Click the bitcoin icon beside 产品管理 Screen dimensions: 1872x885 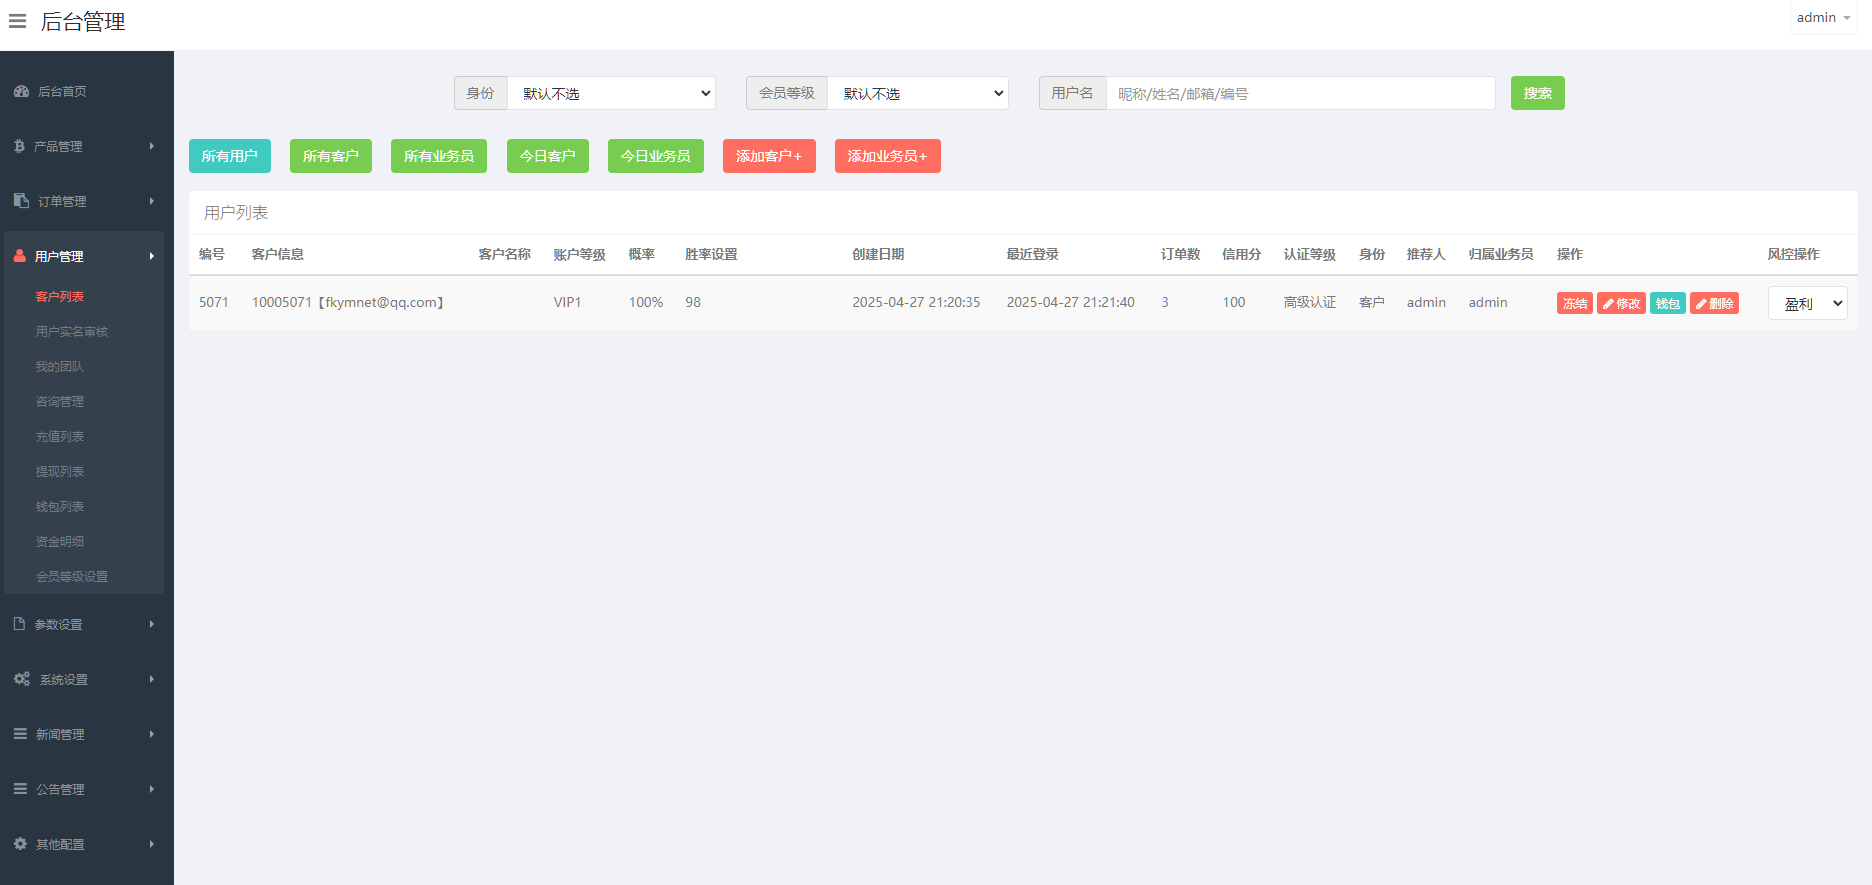pos(19,146)
